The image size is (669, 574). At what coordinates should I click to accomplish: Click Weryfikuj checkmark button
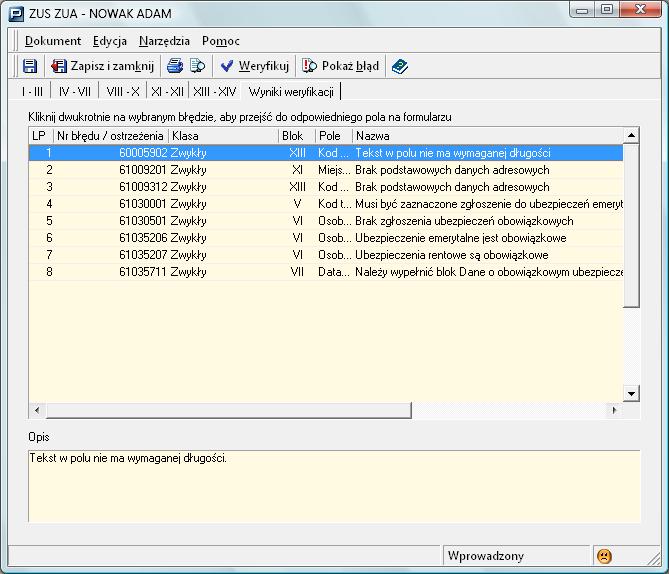(x=255, y=66)
